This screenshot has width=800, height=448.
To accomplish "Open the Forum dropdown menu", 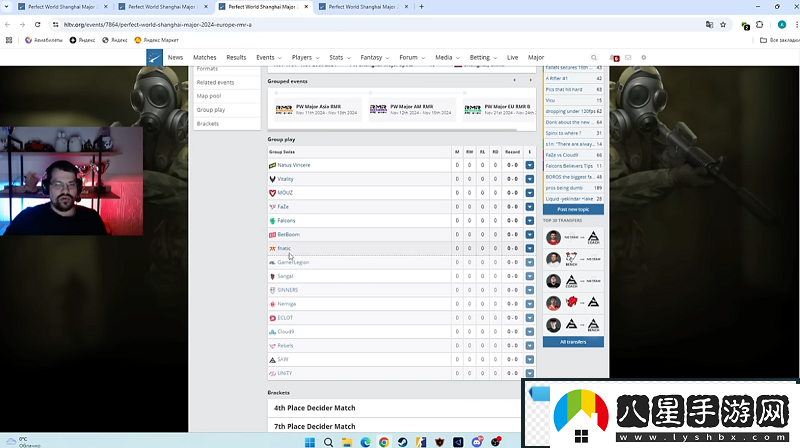I will tap(412, 58).
